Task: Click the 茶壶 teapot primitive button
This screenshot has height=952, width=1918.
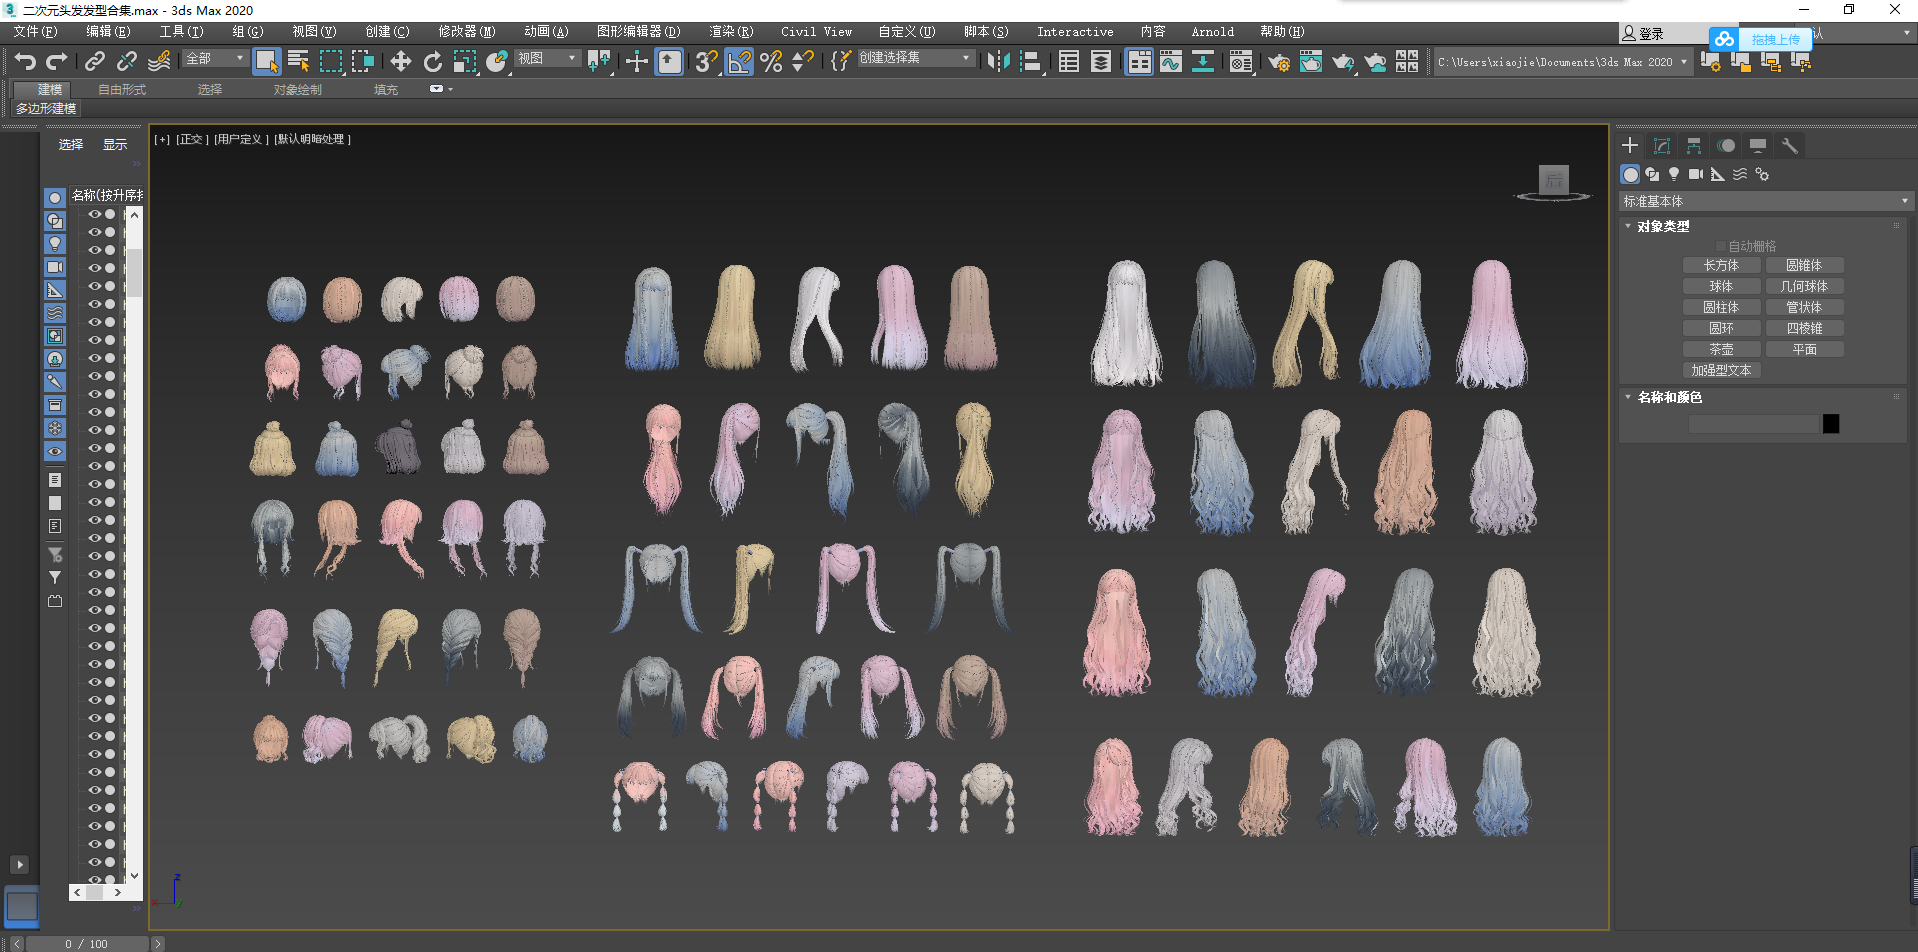Action: coord(1721,349)
